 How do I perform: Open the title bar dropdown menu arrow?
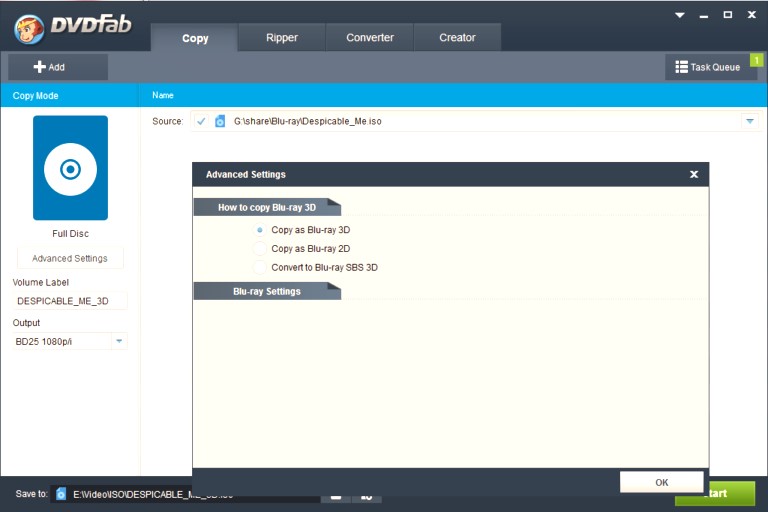click(680, 15)
